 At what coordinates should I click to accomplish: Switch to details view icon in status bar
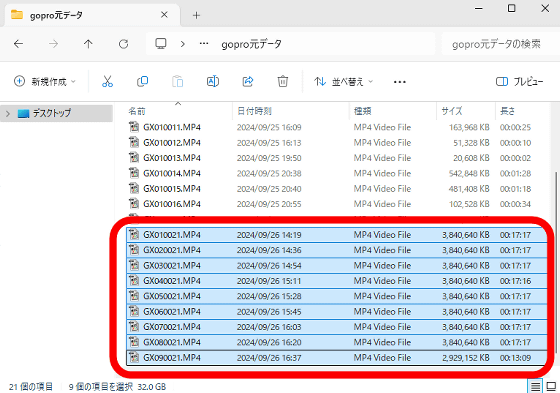[535, 386]
